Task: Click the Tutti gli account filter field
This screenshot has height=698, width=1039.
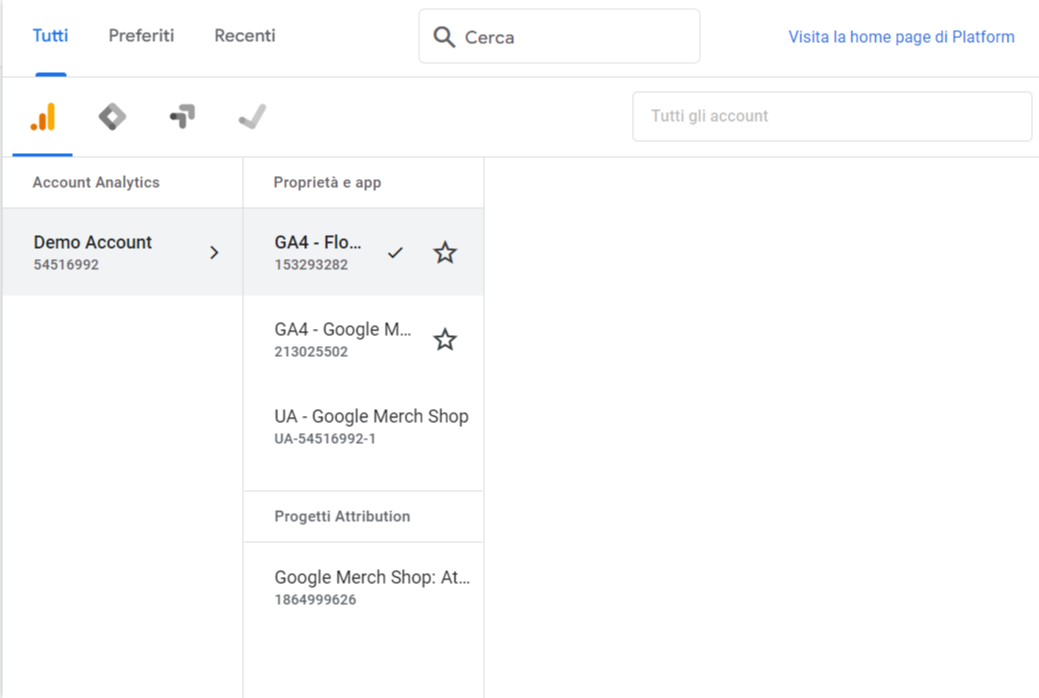Action: tap(832, 116)
